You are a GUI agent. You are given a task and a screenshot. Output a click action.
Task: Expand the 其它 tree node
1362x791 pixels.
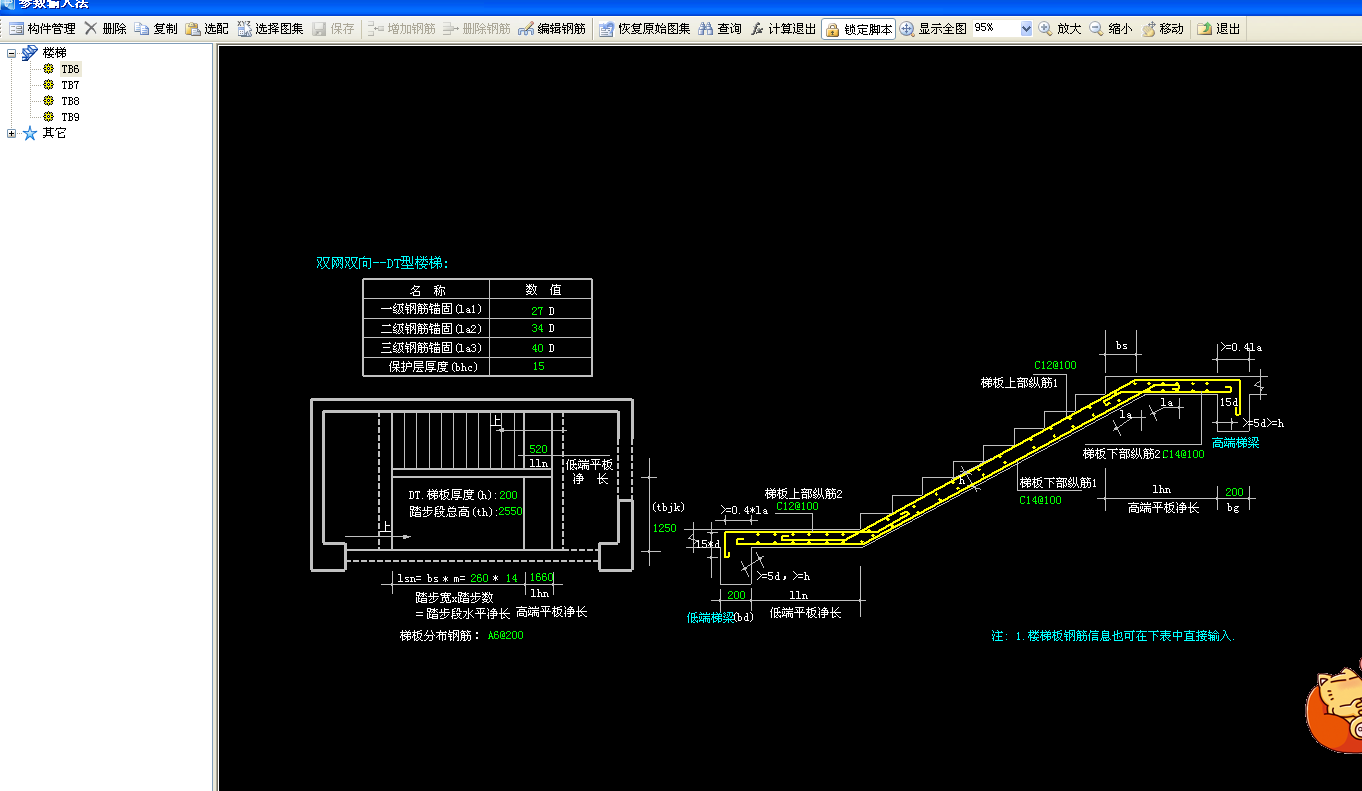coord(12,133)
